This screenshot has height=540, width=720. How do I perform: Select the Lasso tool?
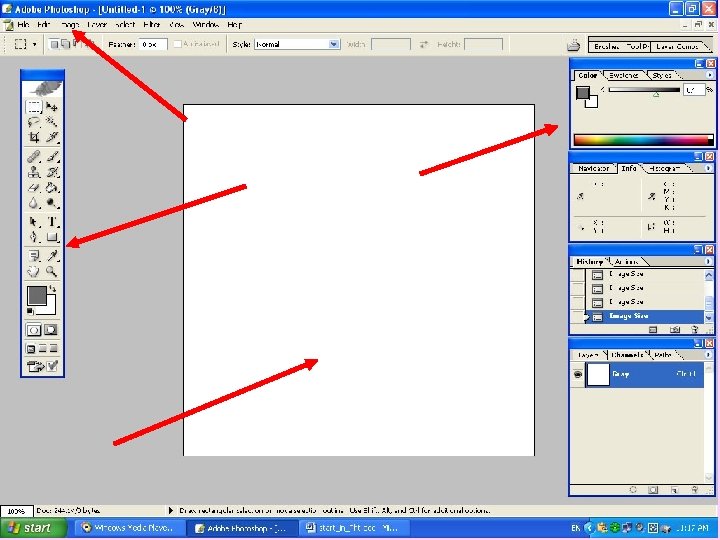[34, 122]
